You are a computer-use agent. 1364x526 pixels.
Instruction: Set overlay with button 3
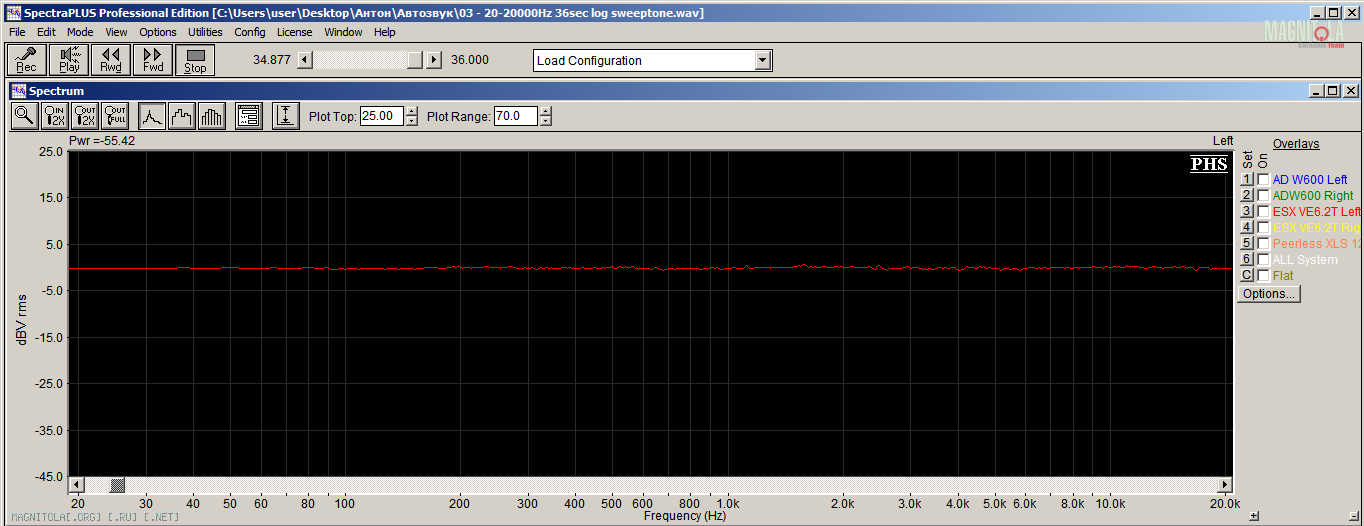pos(1247,212)
